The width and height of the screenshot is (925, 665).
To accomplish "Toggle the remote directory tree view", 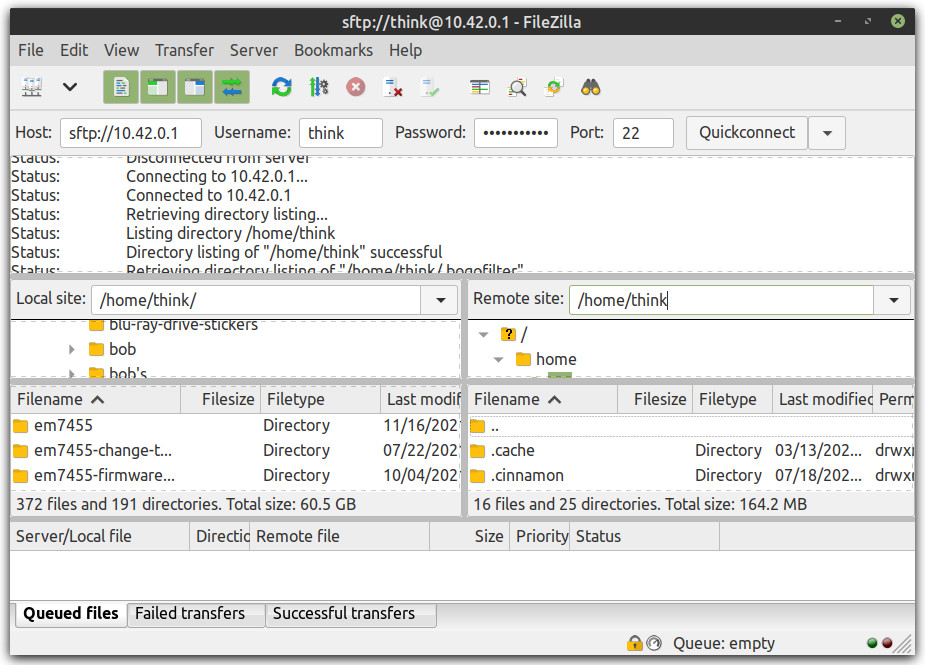I will point(194,87).
